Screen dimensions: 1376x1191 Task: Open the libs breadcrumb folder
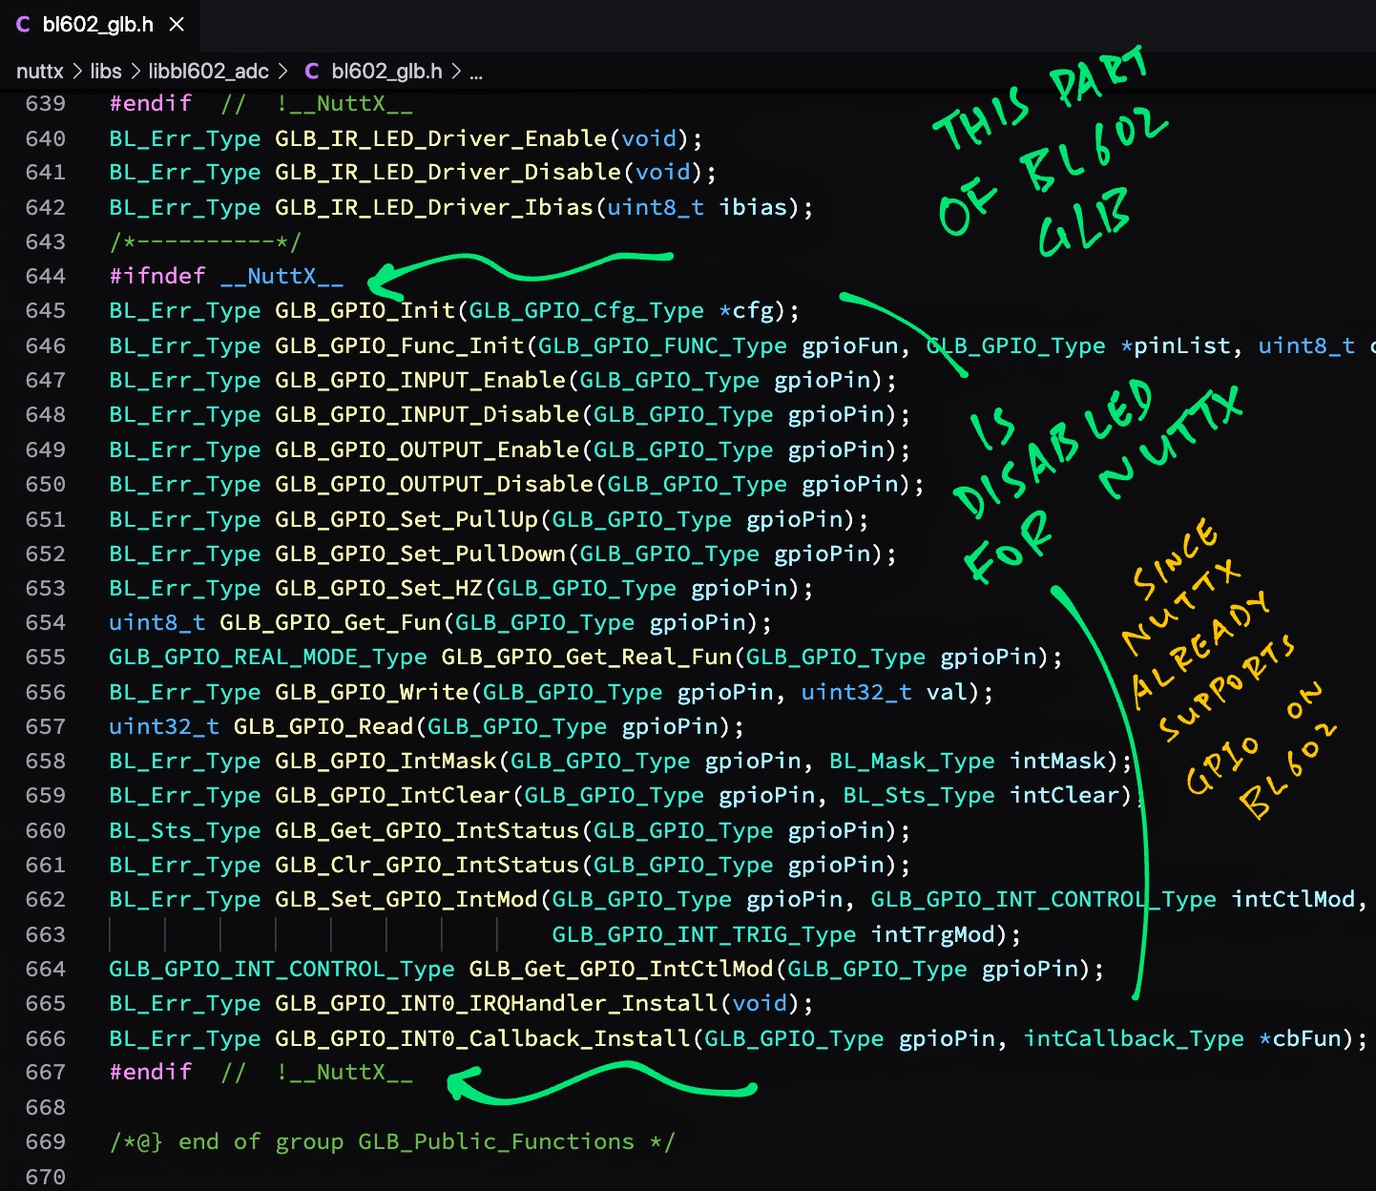(106, 71)
